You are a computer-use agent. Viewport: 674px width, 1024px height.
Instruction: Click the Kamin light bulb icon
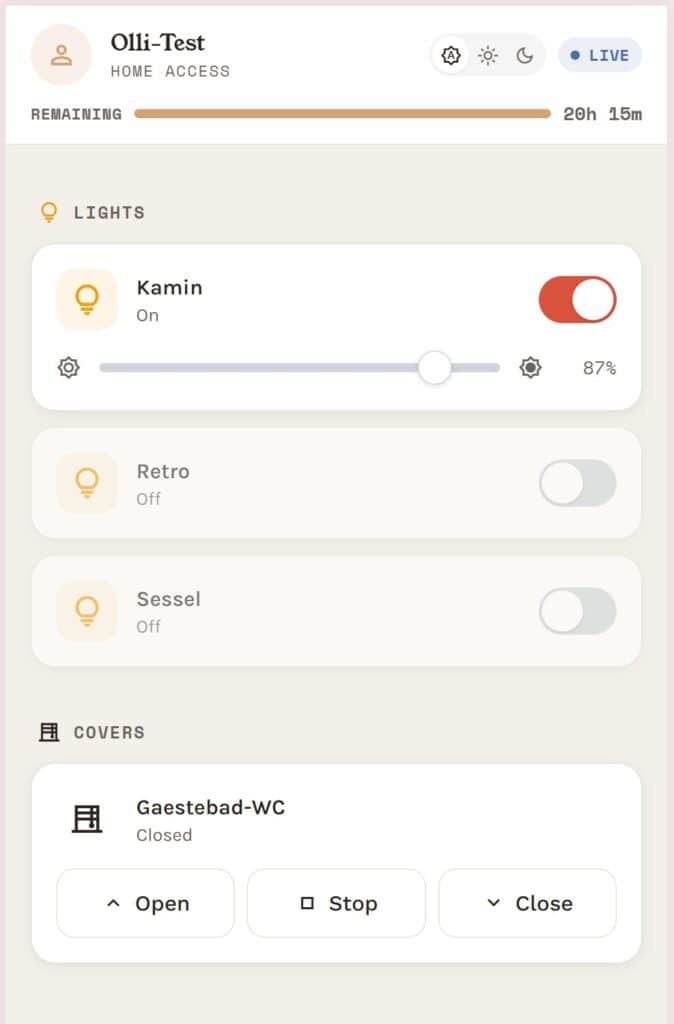[x=87, y=298]
